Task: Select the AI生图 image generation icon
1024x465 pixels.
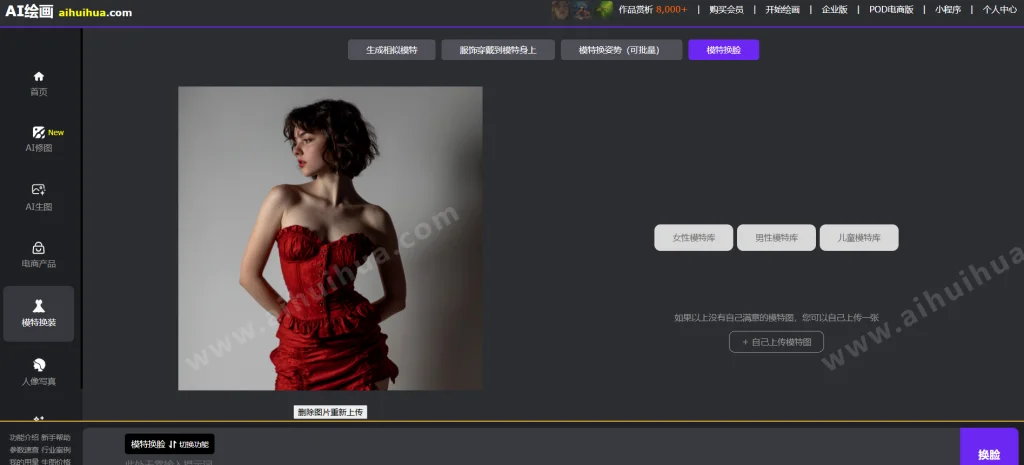Action: (39, 189)
